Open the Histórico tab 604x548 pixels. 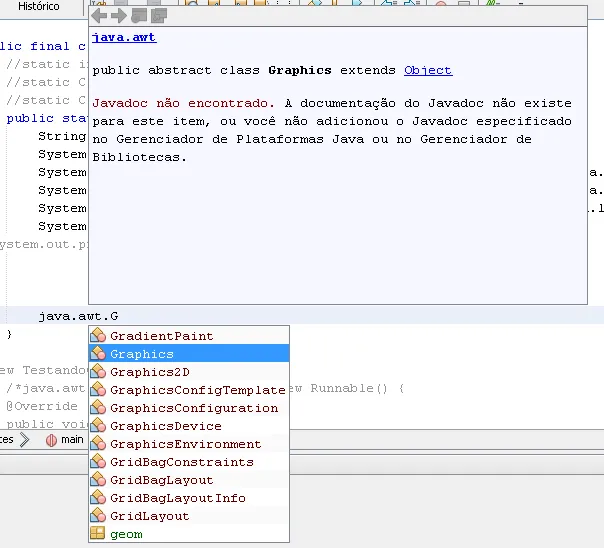point(39,7)
